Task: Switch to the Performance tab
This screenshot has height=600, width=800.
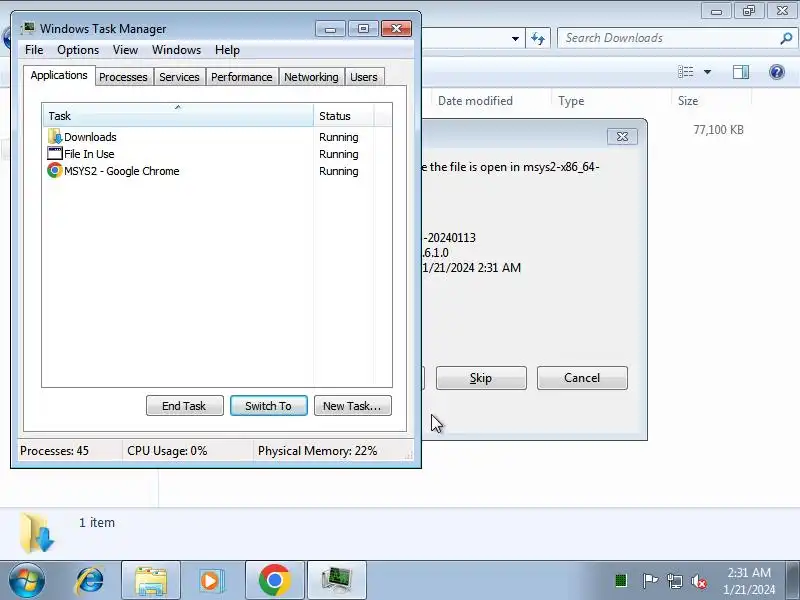Action: click(241, 77)
